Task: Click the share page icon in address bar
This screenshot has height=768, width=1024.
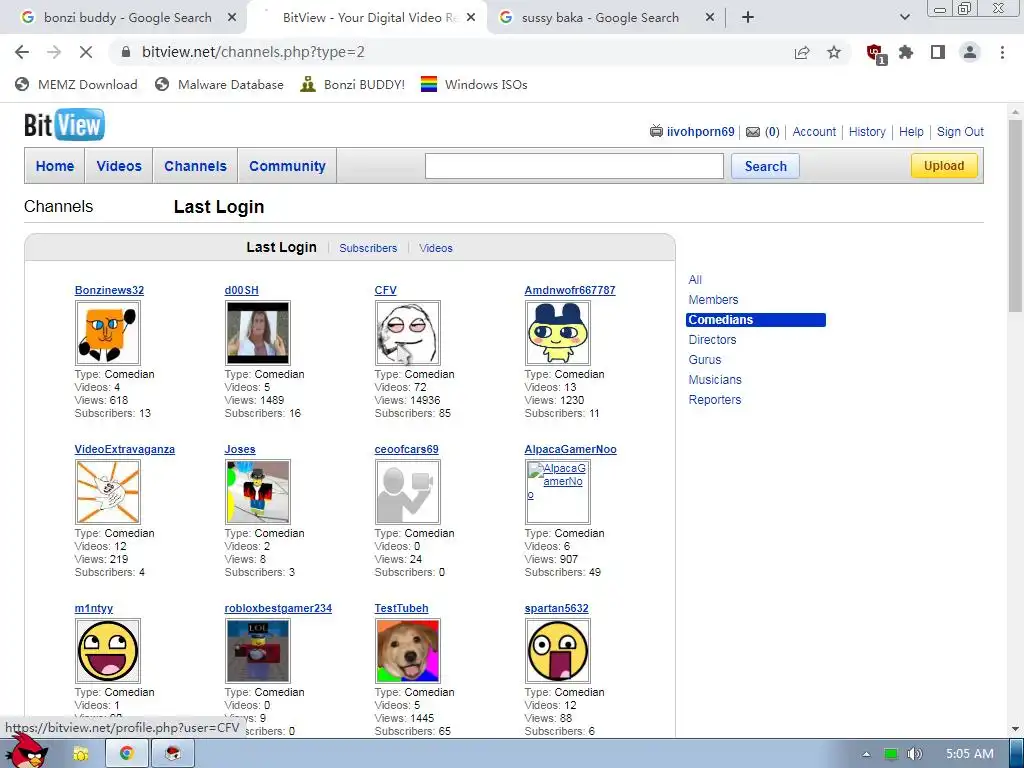Action: point(802,52)
